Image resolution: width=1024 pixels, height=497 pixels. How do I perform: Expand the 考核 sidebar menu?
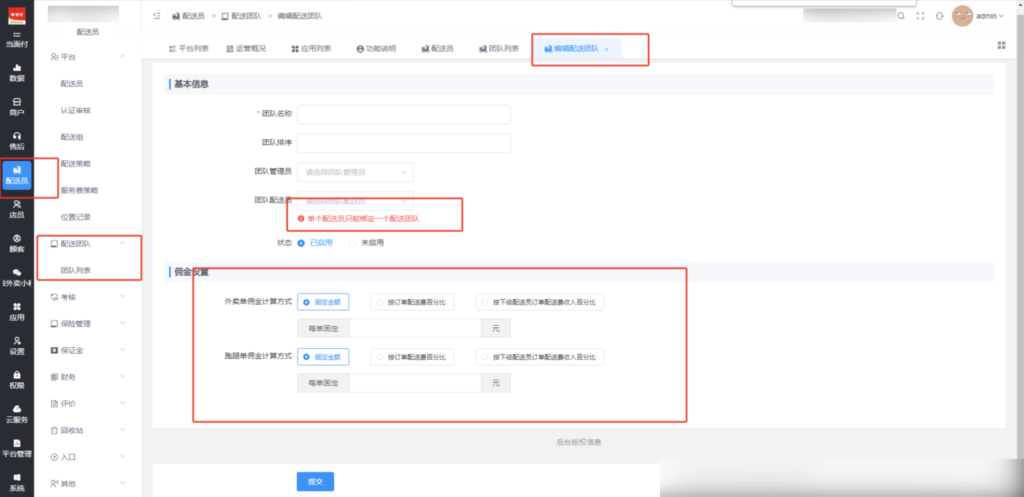(x=87, y=297)
